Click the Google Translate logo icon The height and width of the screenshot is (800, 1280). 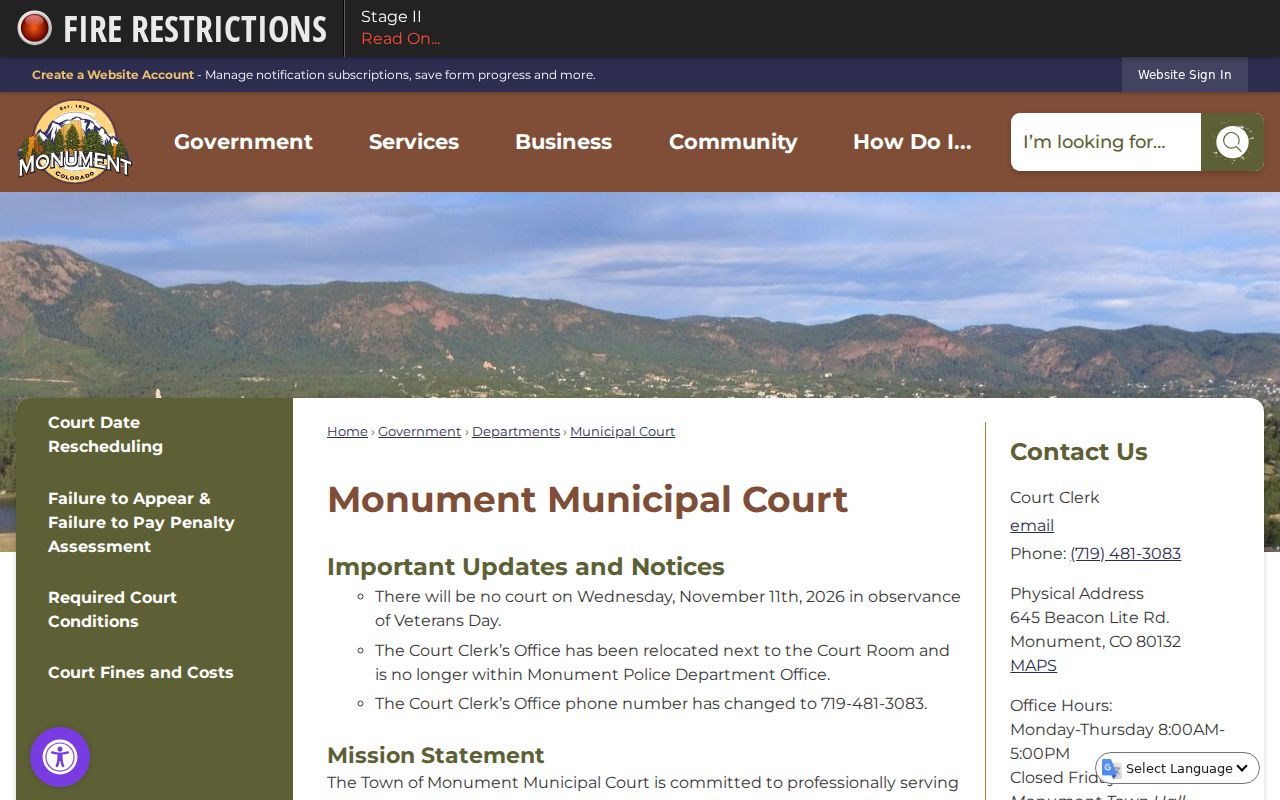click(x=1111, y=768)
